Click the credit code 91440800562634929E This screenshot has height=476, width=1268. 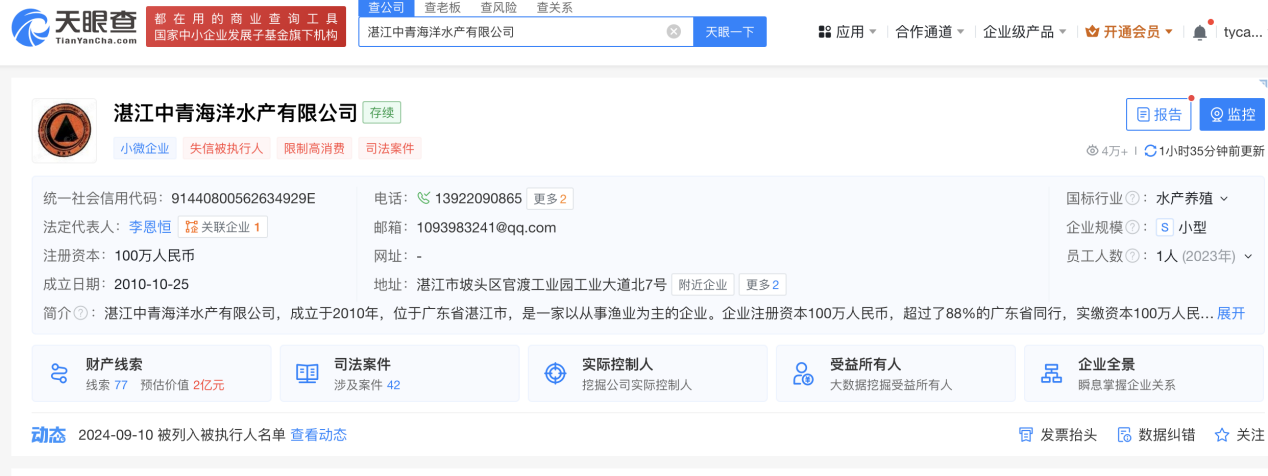[x=244, y=198]
